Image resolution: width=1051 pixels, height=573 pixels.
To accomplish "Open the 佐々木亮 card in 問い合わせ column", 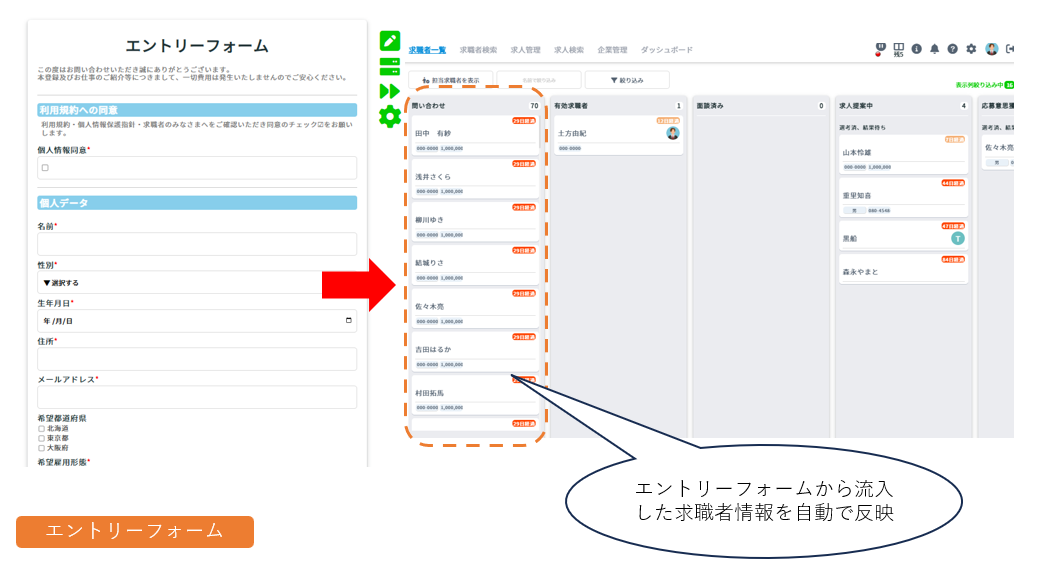I will (475, 308).
